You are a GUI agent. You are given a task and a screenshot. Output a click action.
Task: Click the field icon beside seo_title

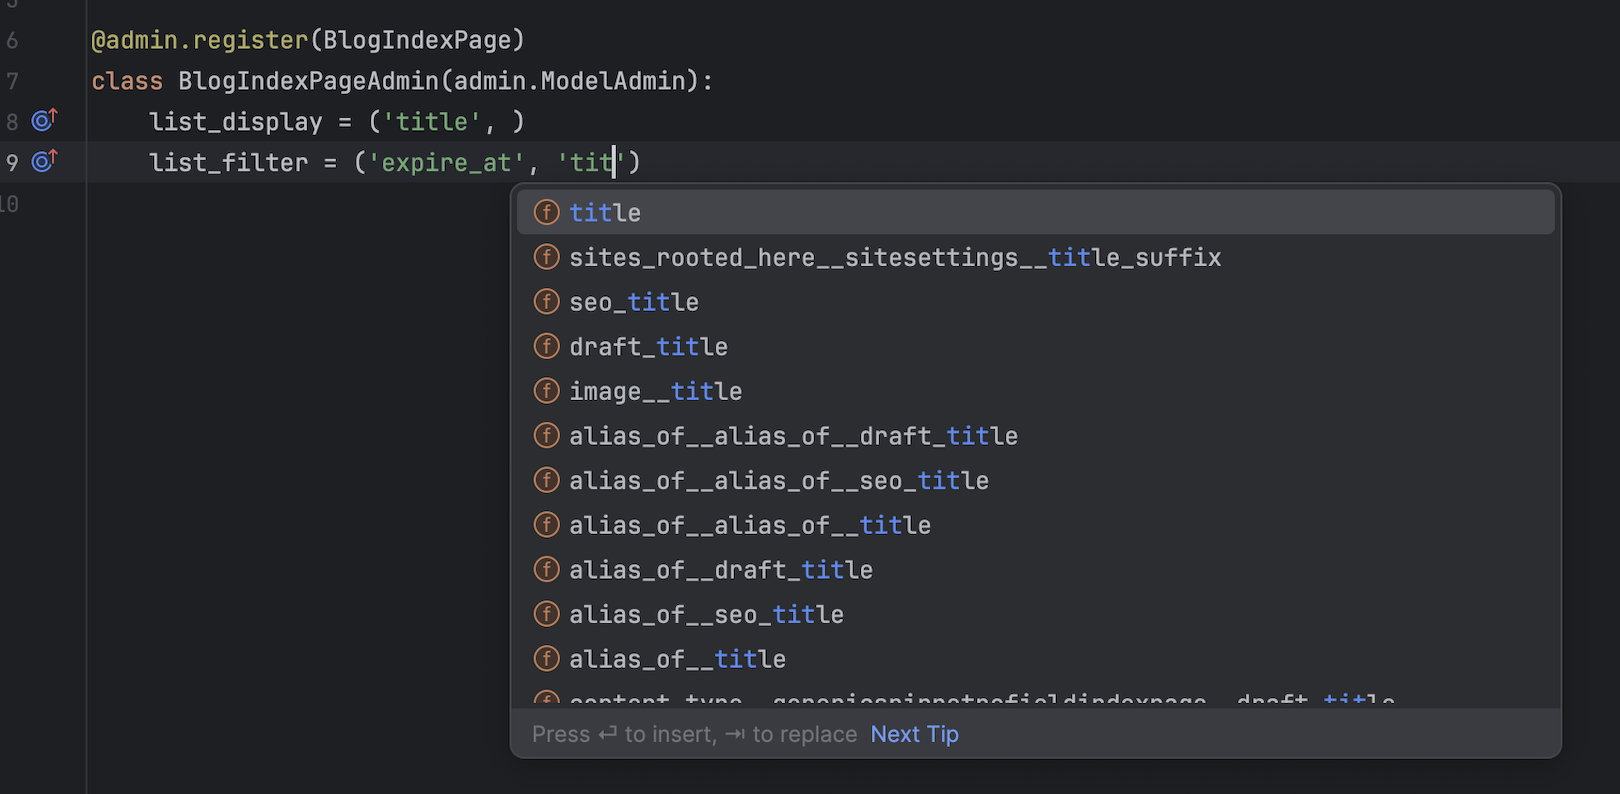(546, 301)
